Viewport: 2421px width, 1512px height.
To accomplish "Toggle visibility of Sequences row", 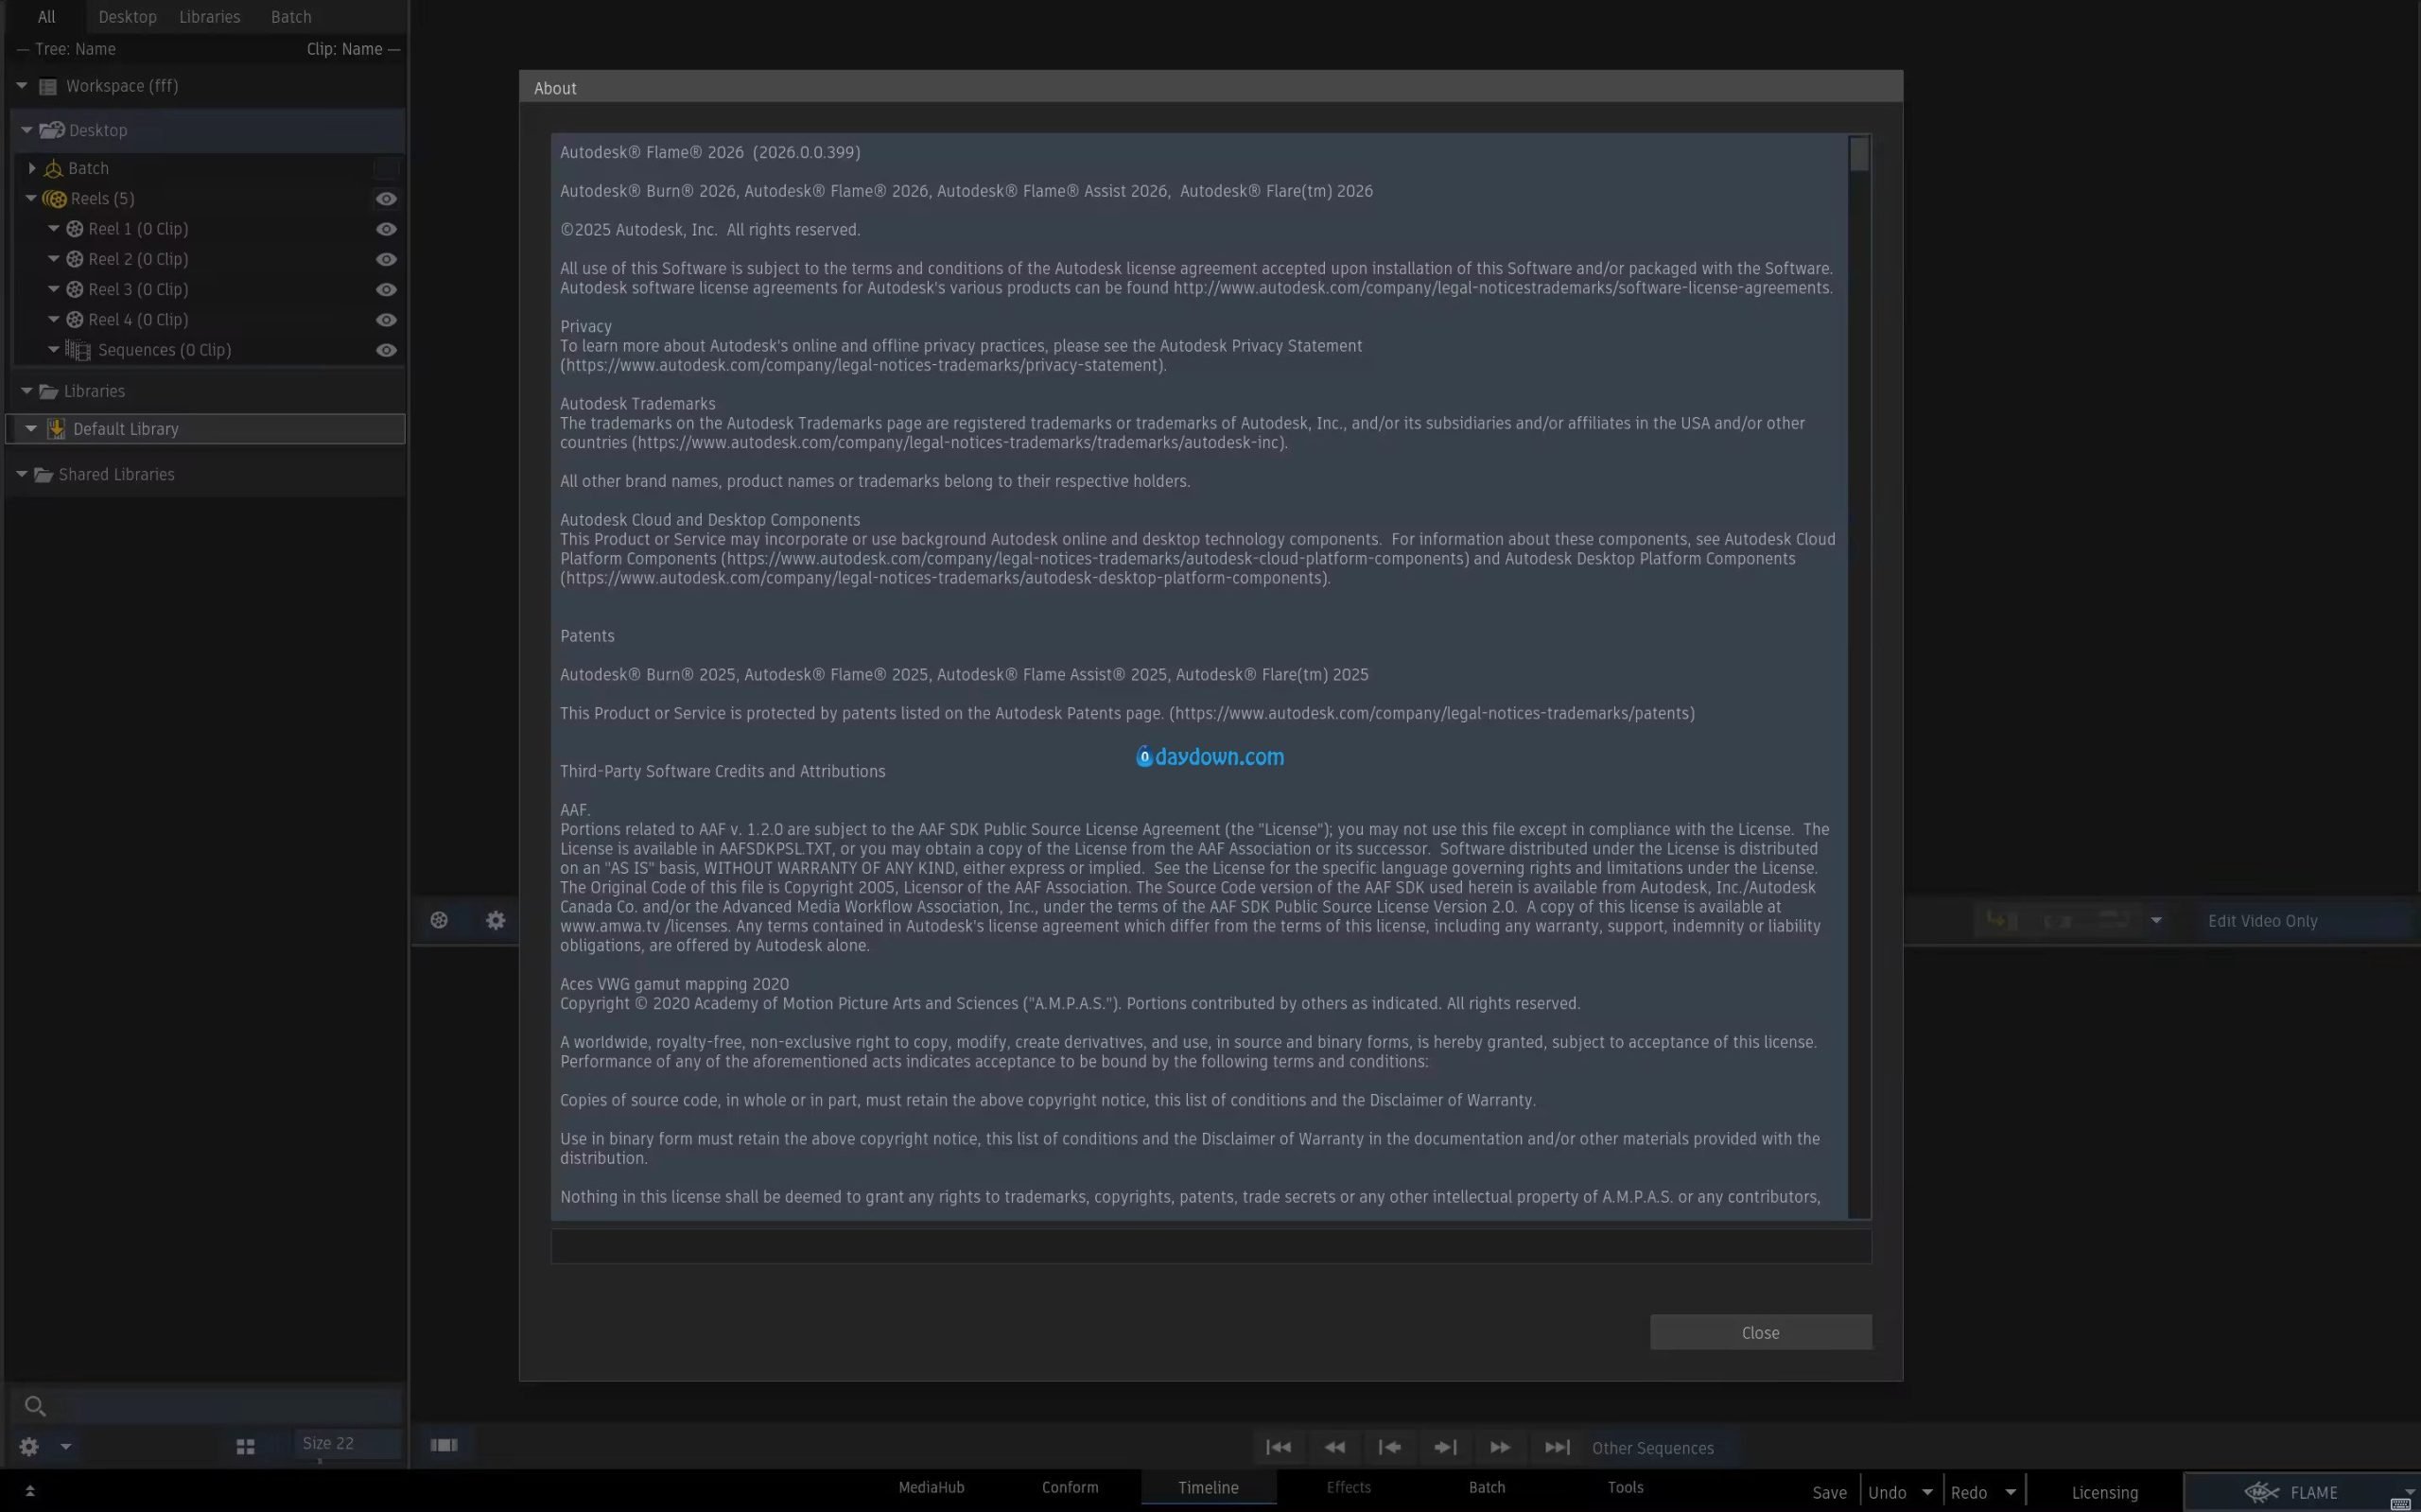I will (386, 350).
